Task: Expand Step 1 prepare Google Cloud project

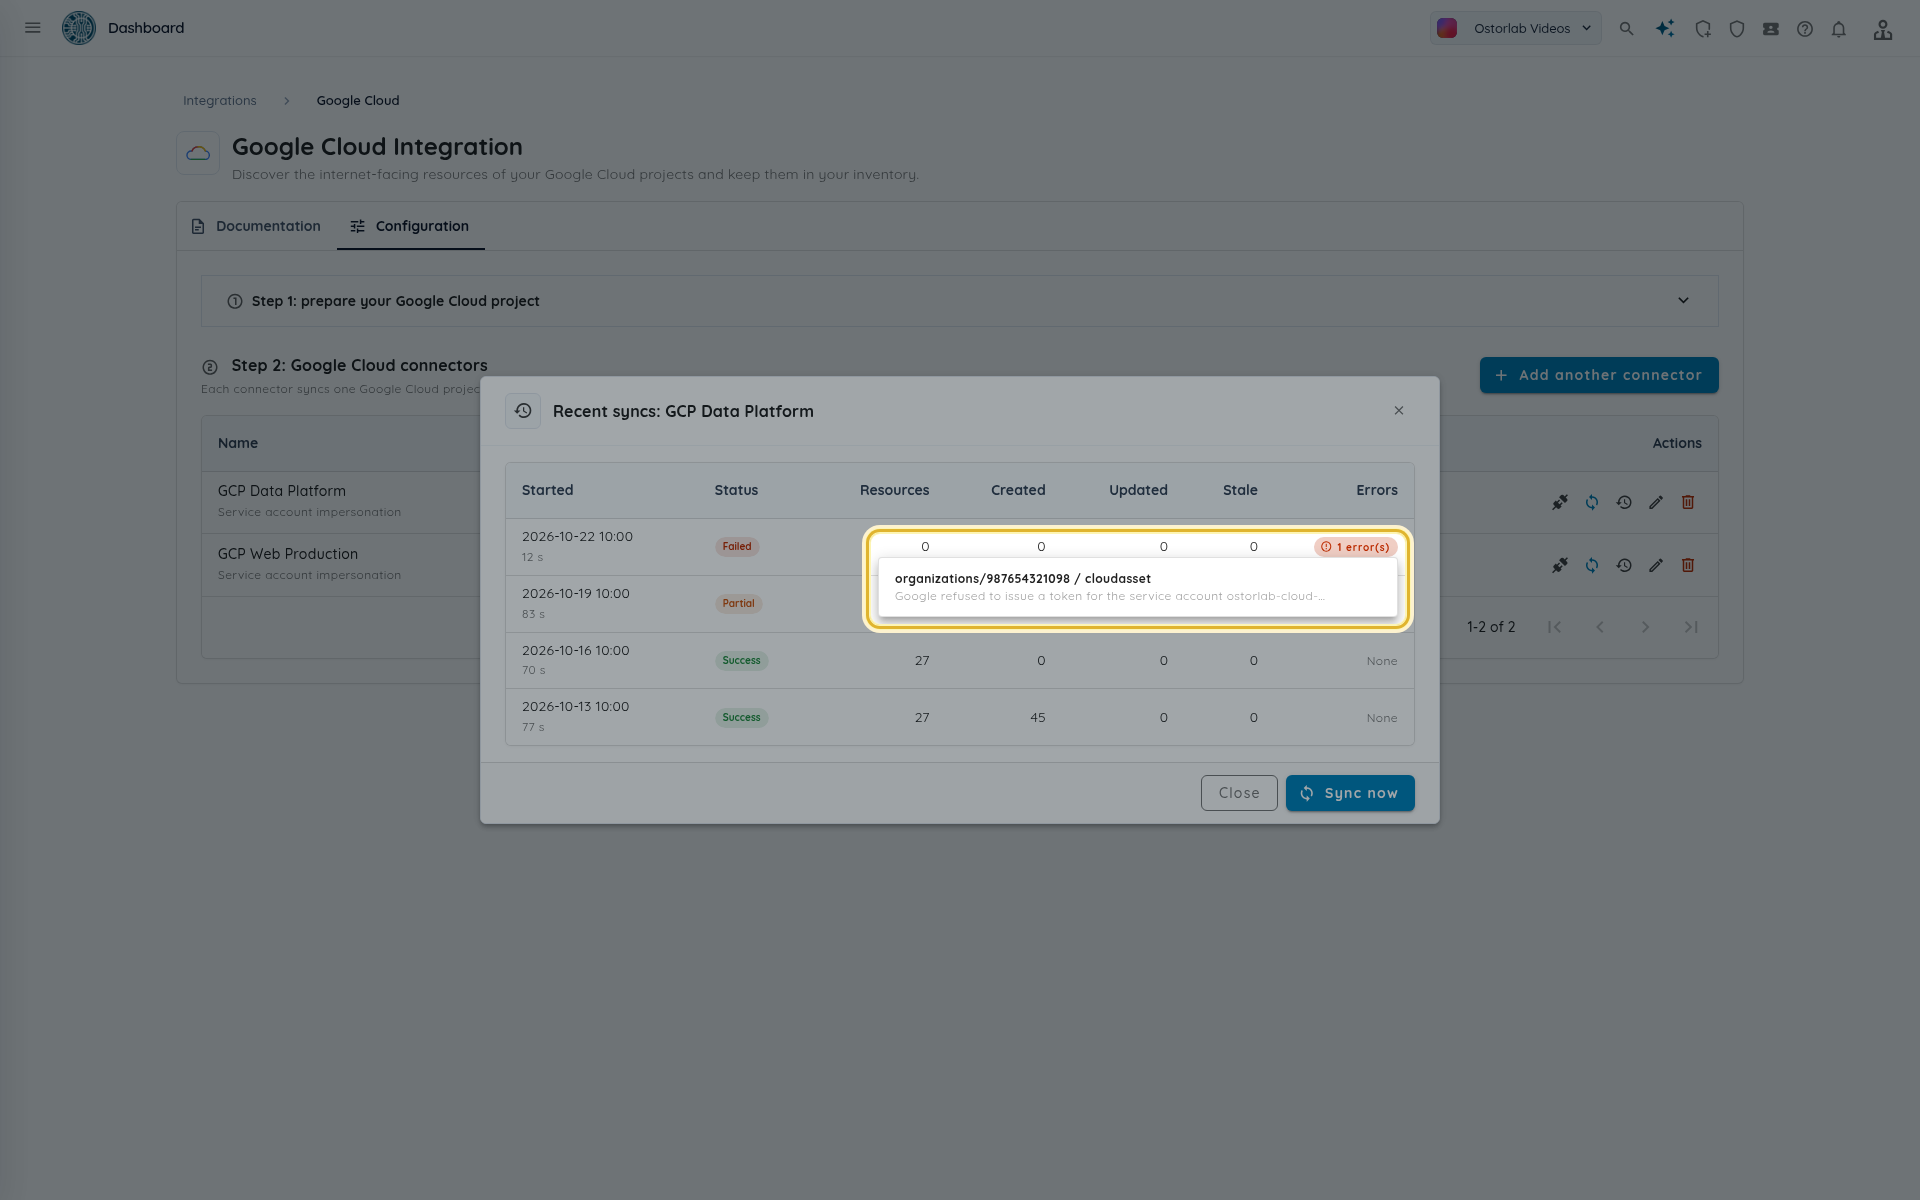Action: click(x=960, y=301)
